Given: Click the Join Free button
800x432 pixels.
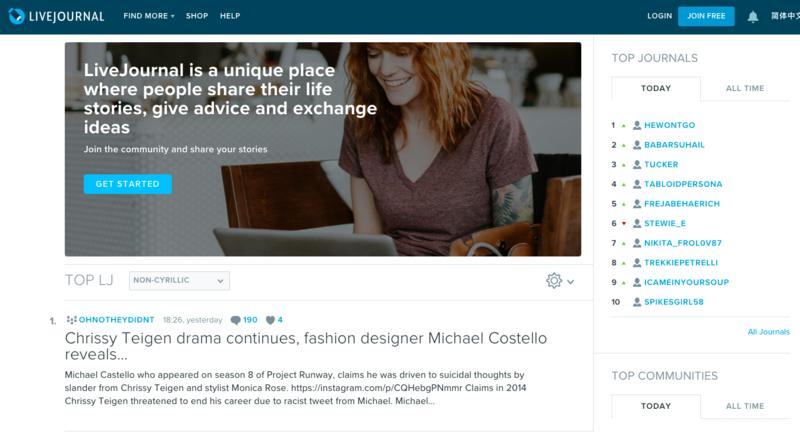Looking at the screenshot, I should [706, 16].
